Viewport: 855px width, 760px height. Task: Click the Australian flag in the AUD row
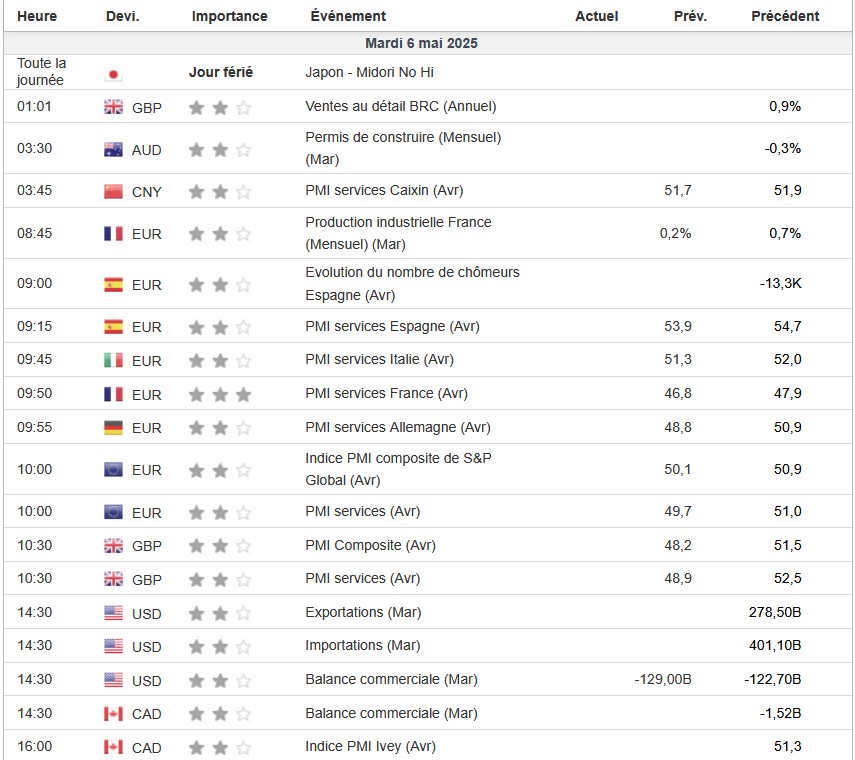pyautogui.click(x=114, y=150)
